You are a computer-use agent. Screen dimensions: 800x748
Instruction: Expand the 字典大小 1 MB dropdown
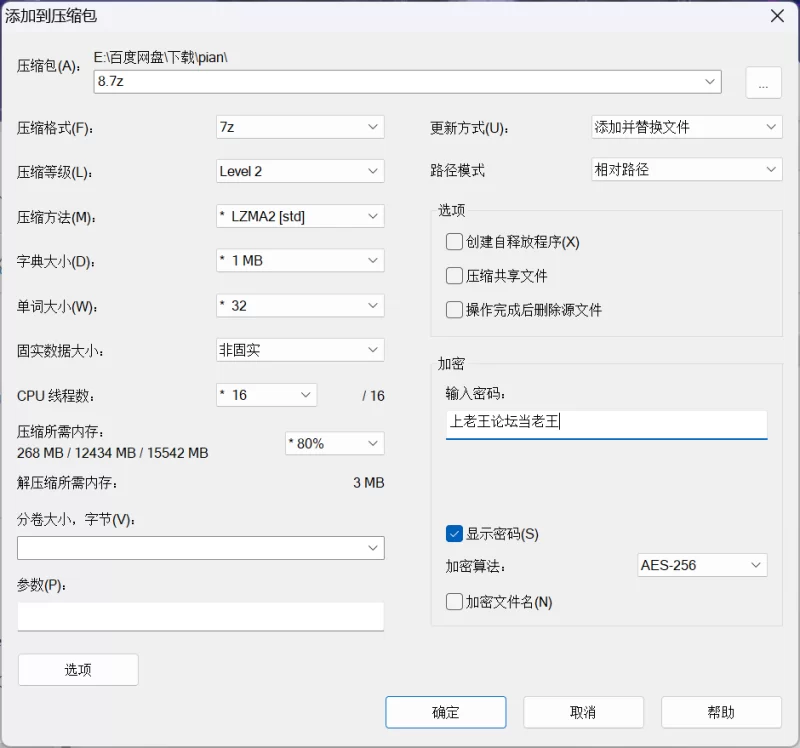[x=300, y=261]
